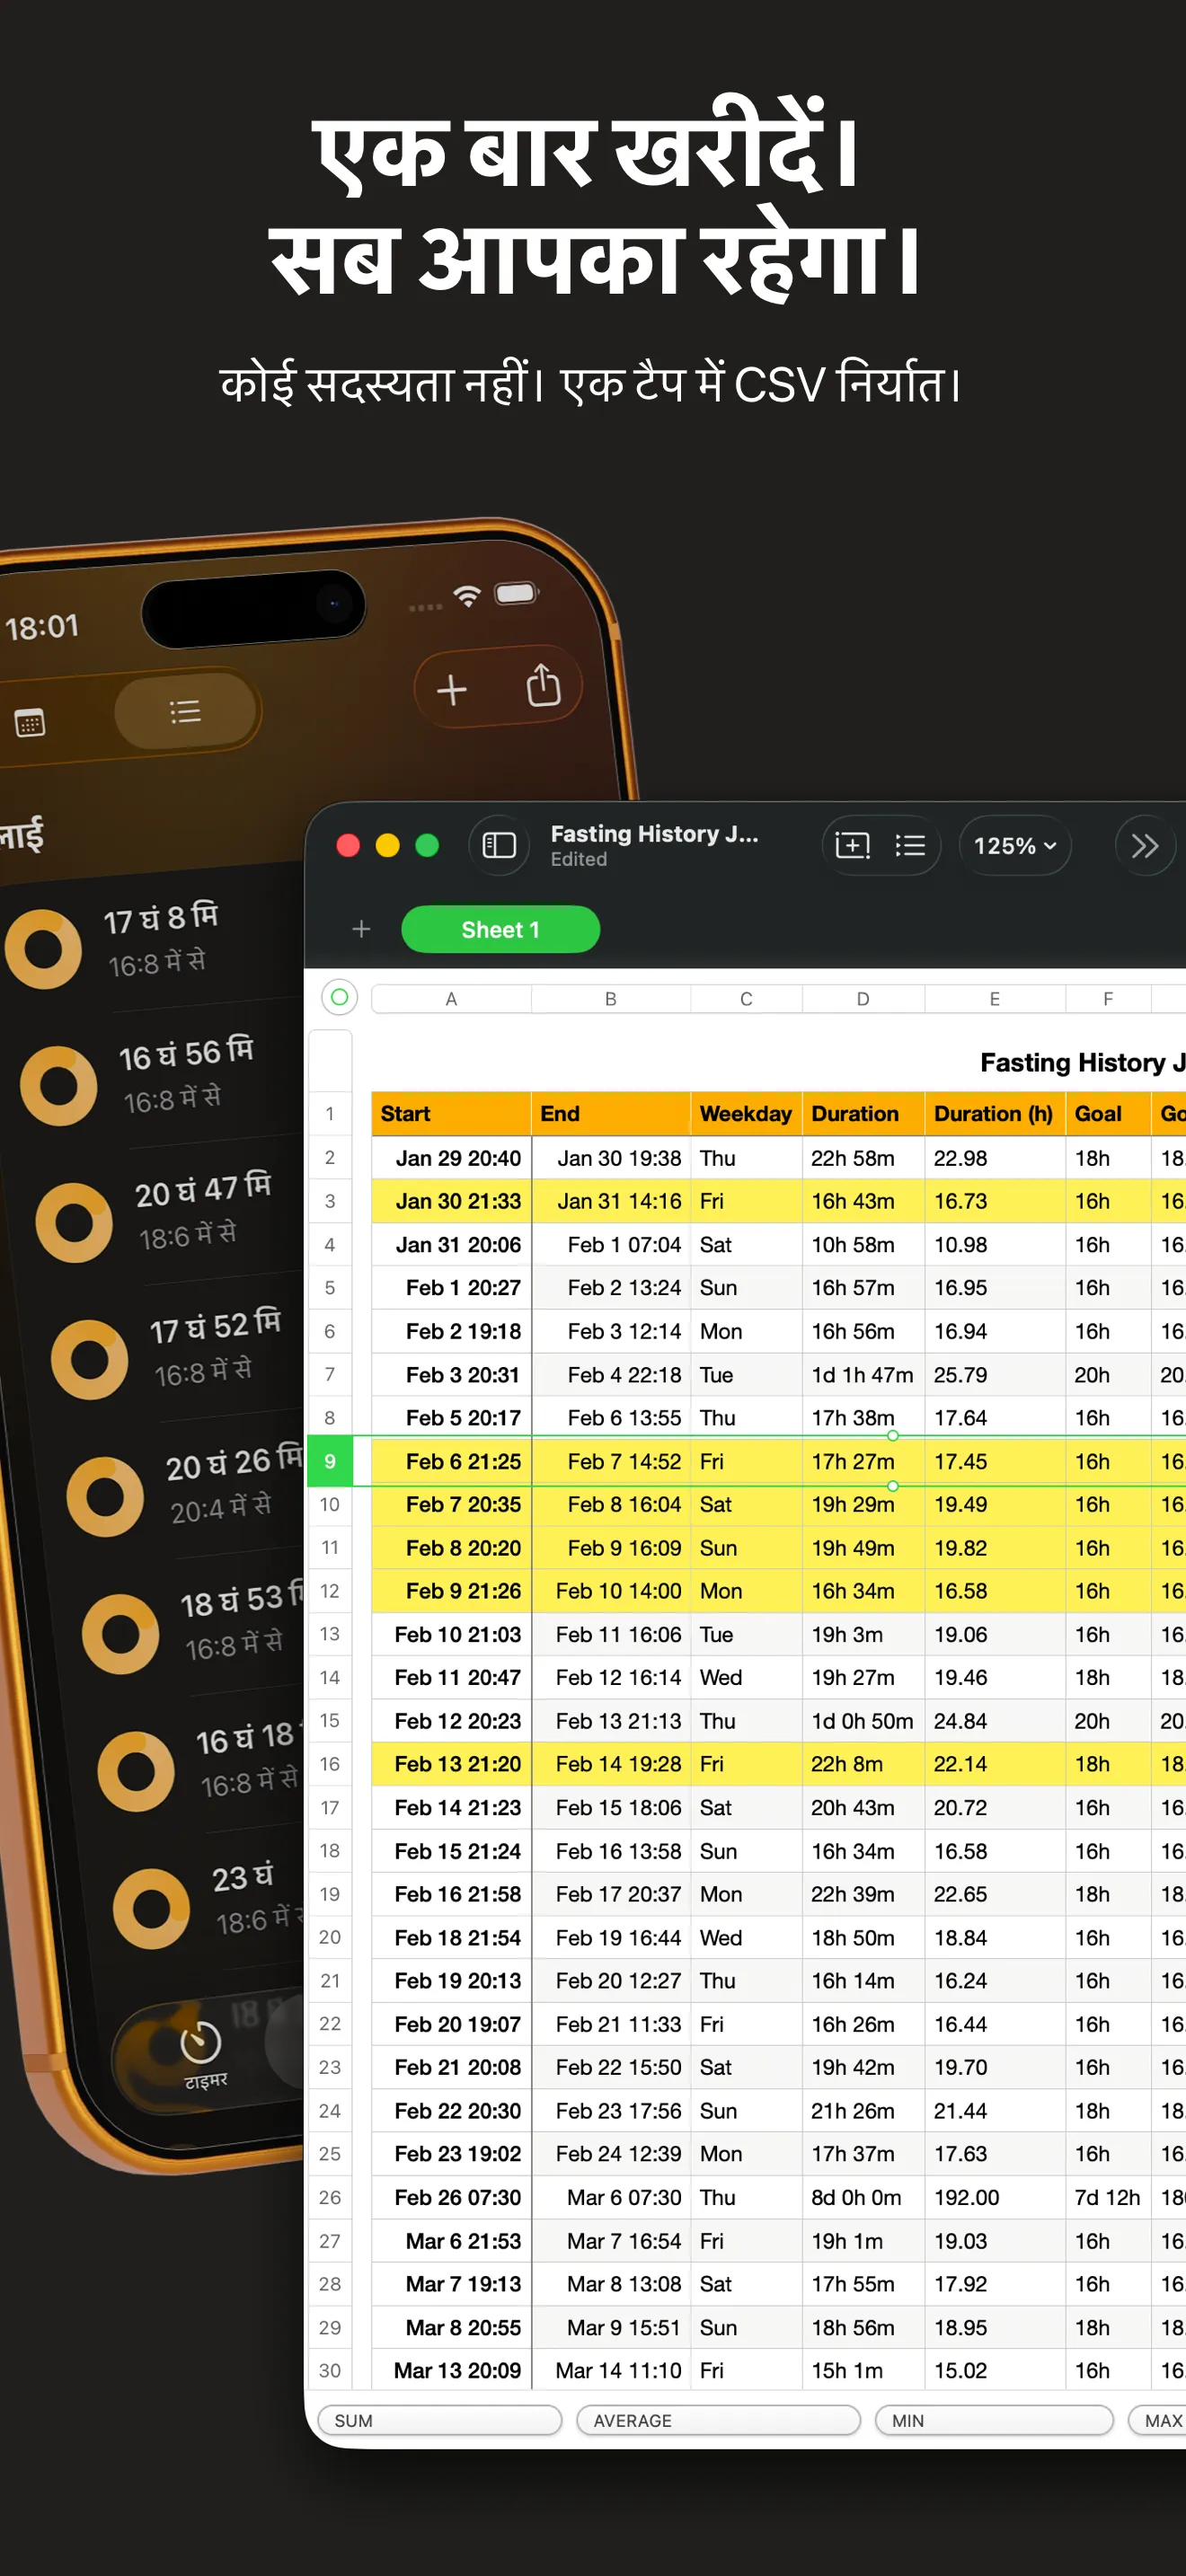Click the Start column header cell
Image resolution: width=1186 pixels, height=2576 pixels.
tap(451, 1114)
